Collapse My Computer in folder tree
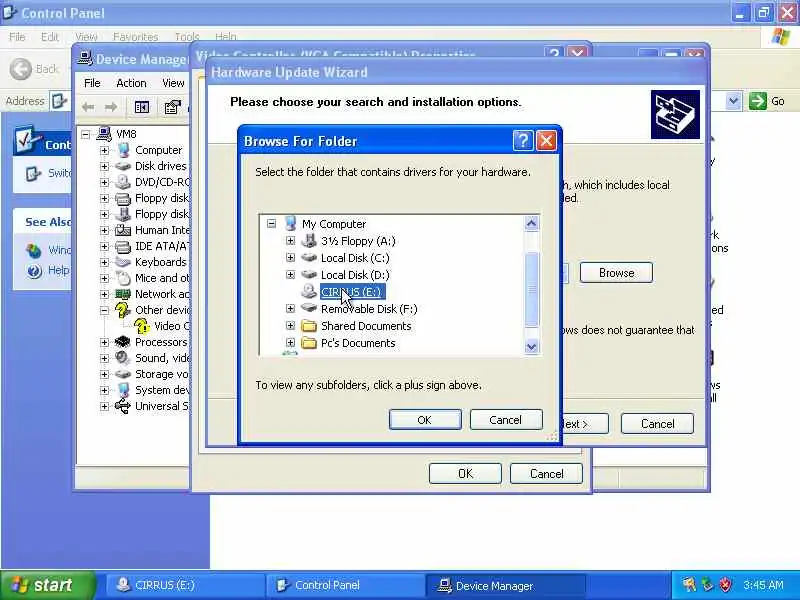 click(271, 223)
